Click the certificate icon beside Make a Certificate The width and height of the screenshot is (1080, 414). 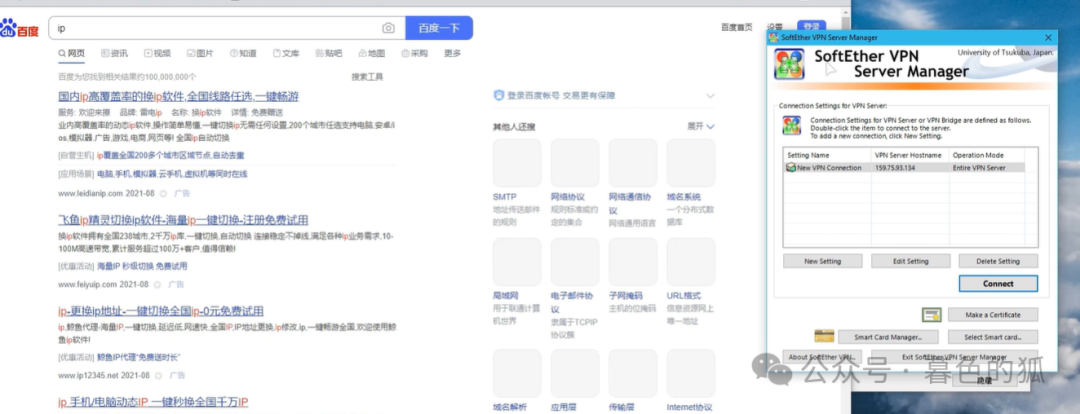932,315
